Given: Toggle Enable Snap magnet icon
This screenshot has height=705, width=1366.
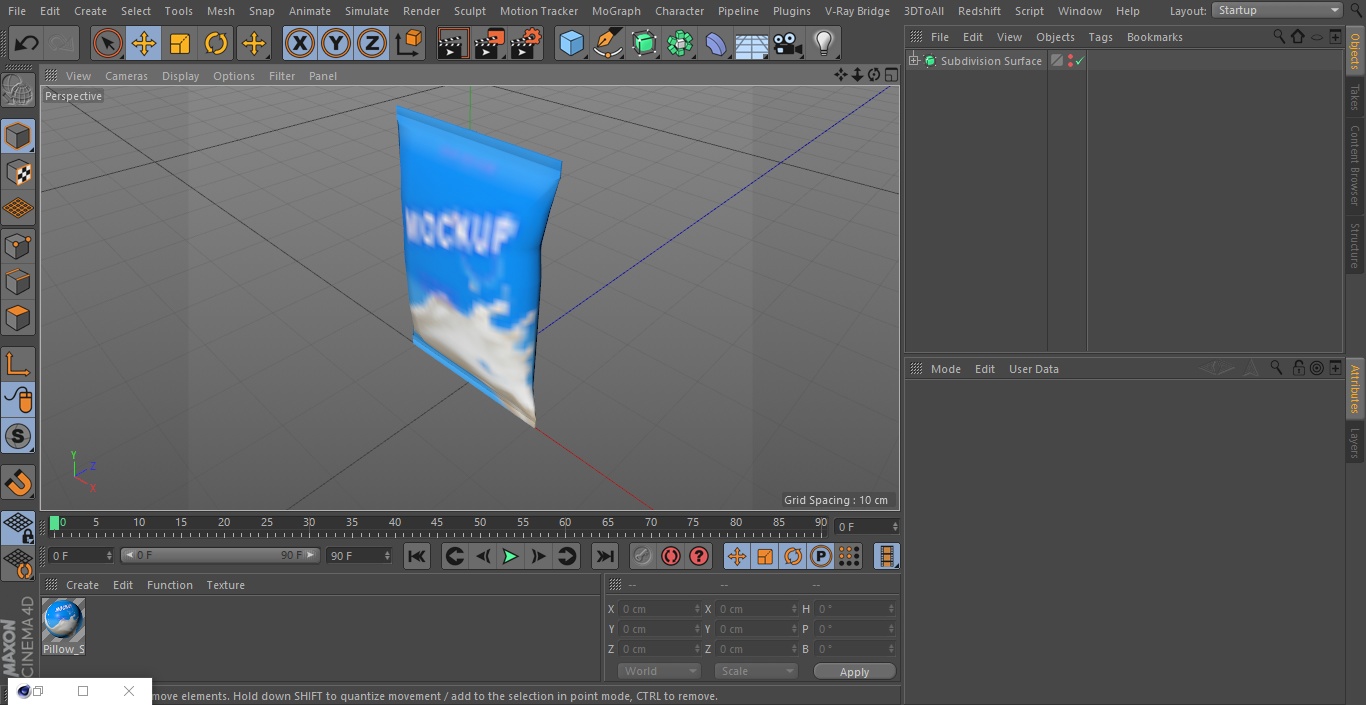Looking at the screenshot, I should (x=18, y=483).
